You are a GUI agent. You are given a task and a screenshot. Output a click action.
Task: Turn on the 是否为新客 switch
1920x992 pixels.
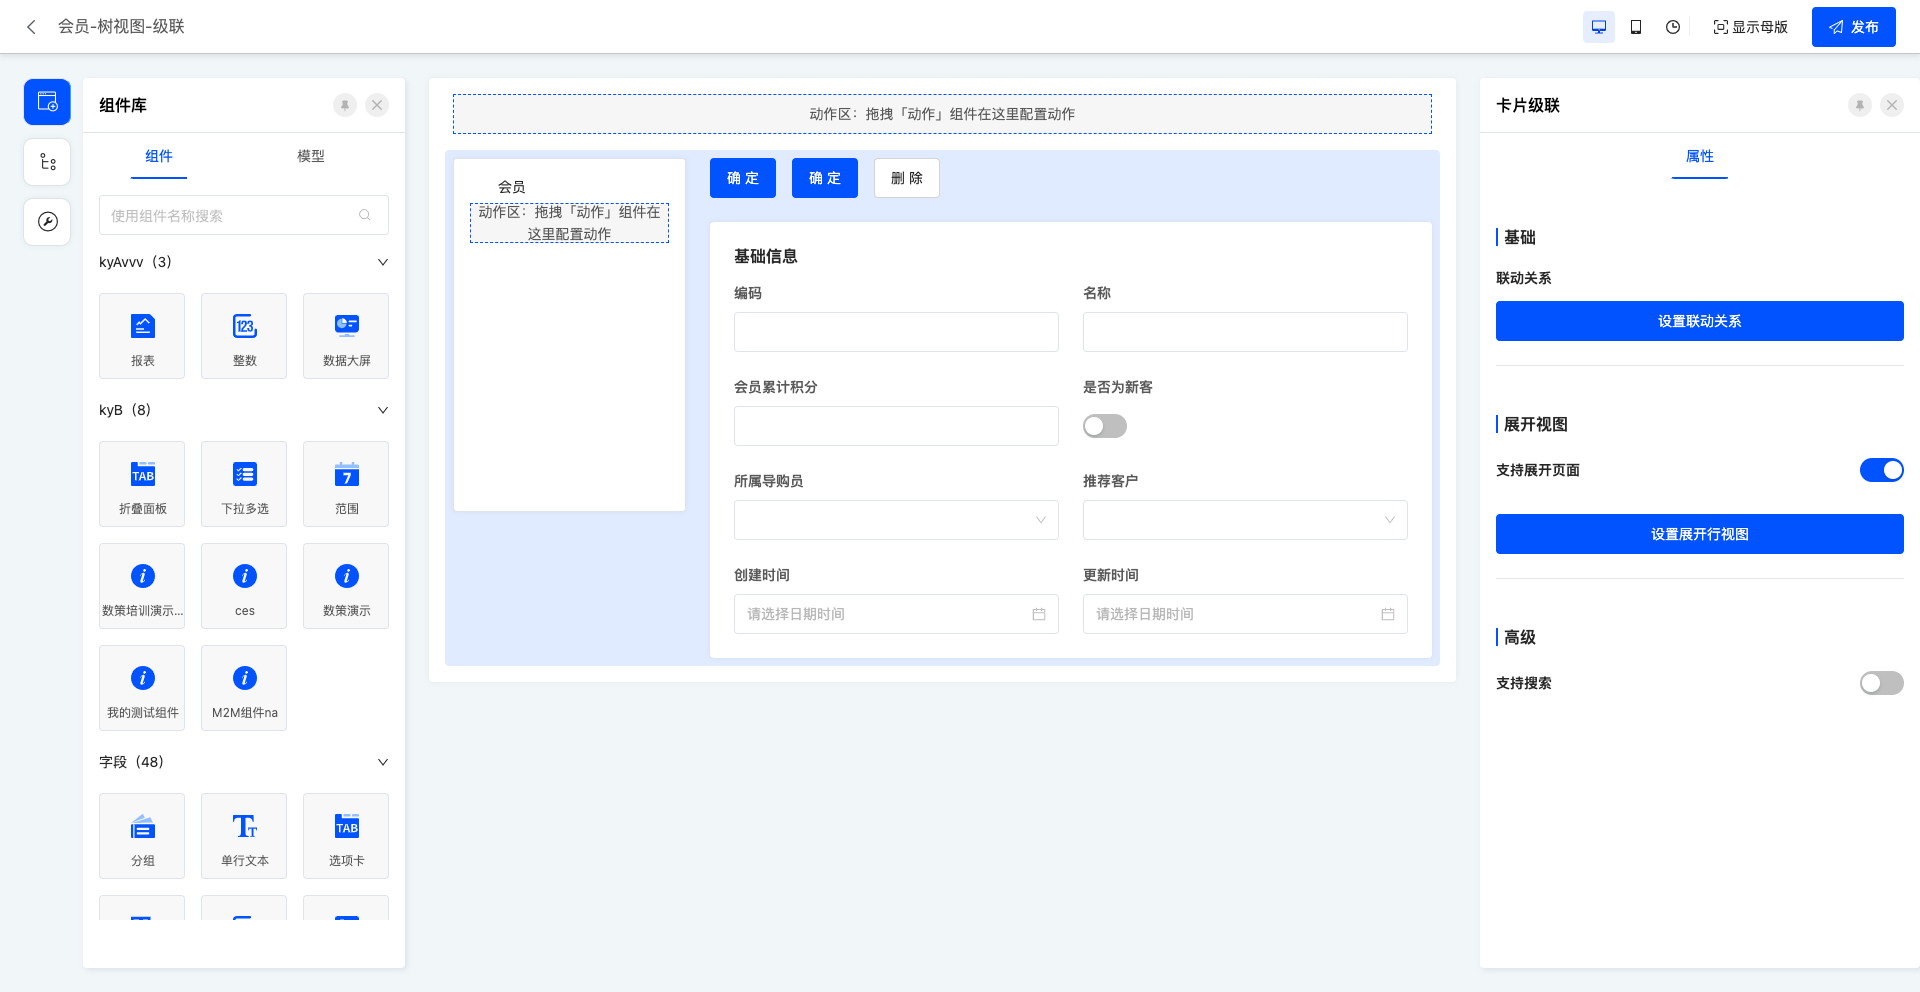click(1104, 426)
